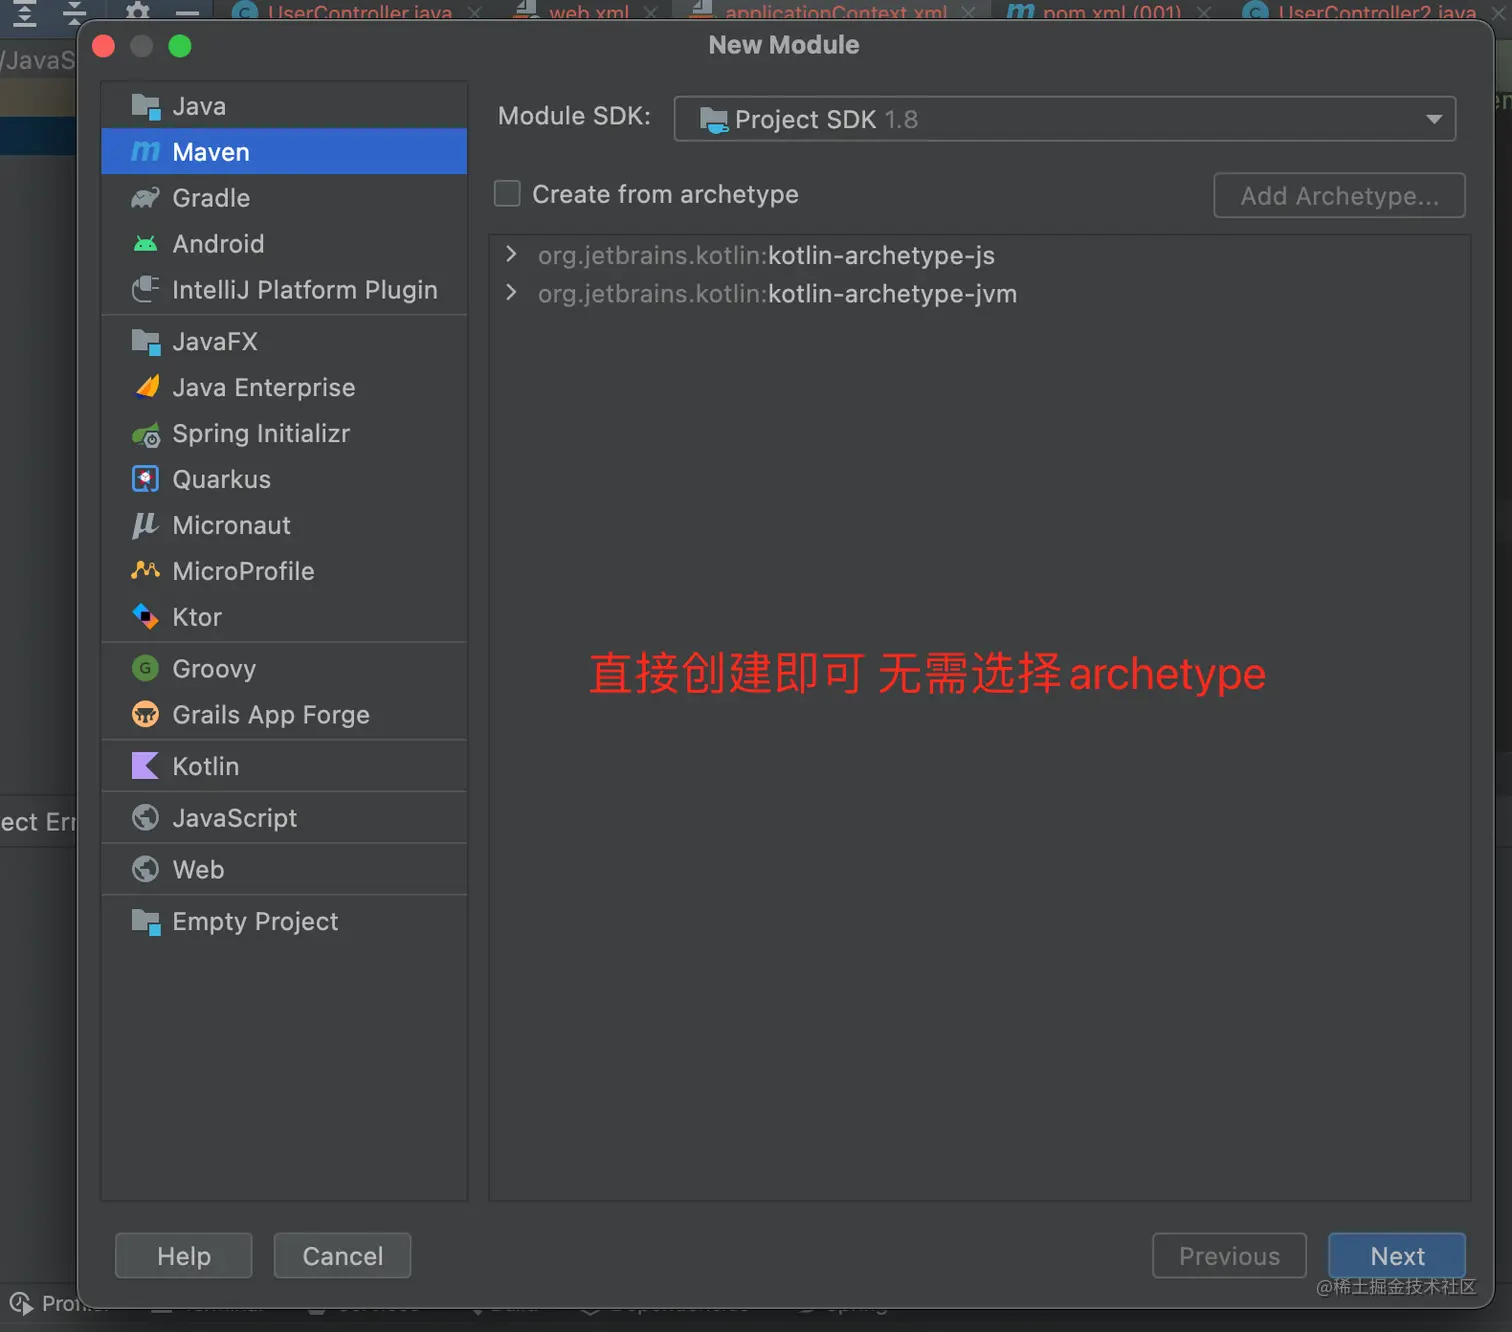Click the MicroProfile icon
This screenshot has width=1512, height=1332.
146,570
